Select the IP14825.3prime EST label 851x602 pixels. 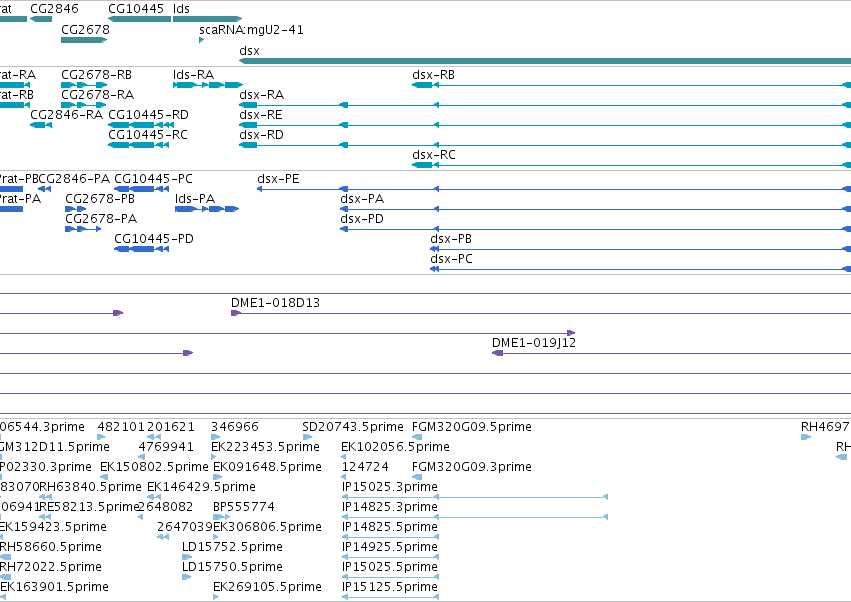pos(390,507)
